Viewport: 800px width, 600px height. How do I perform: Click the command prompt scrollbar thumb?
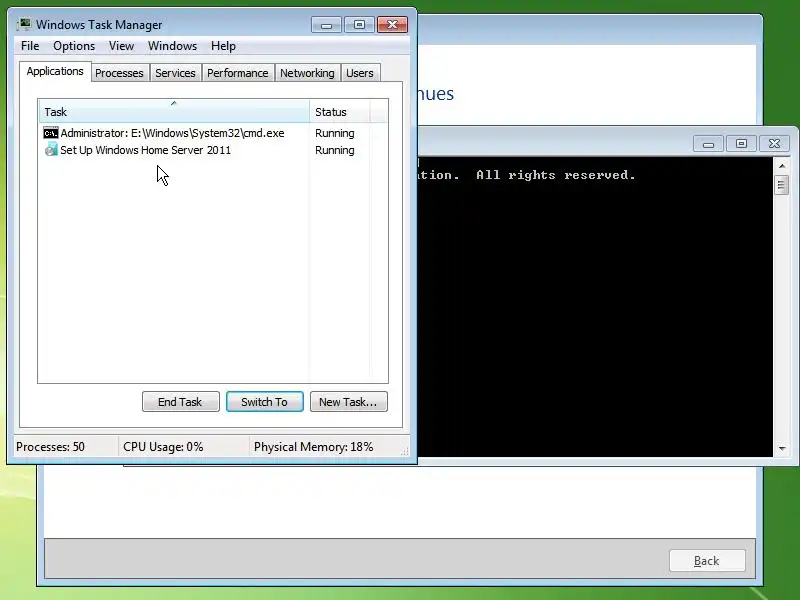(x=782, y=185)
